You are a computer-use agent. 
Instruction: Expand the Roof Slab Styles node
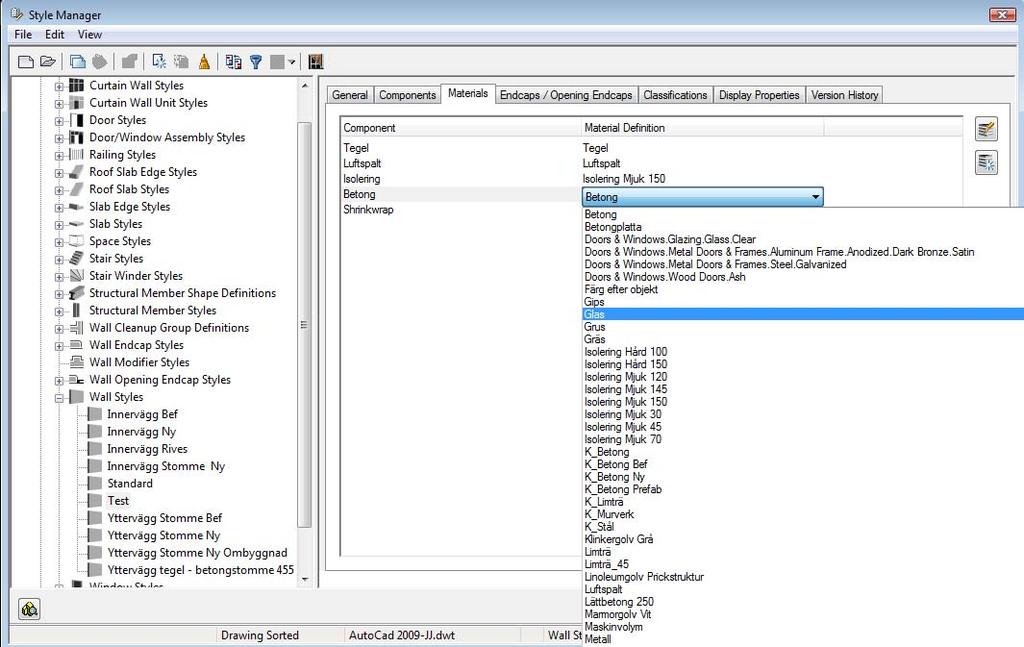pos(59,190)
